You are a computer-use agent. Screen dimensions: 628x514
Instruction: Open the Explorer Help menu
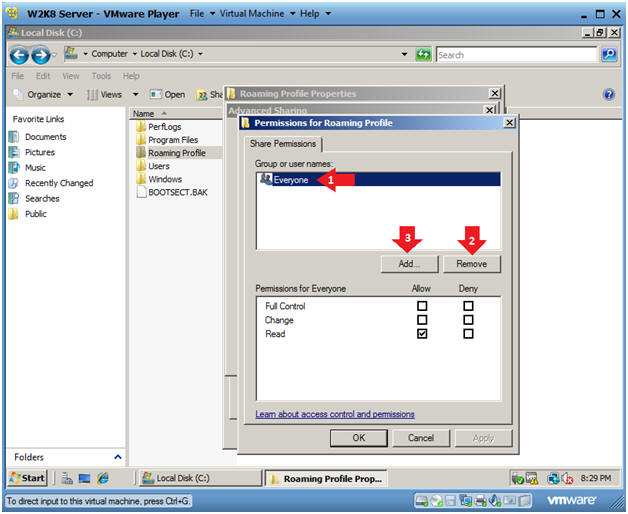click(x=131, y=76)
